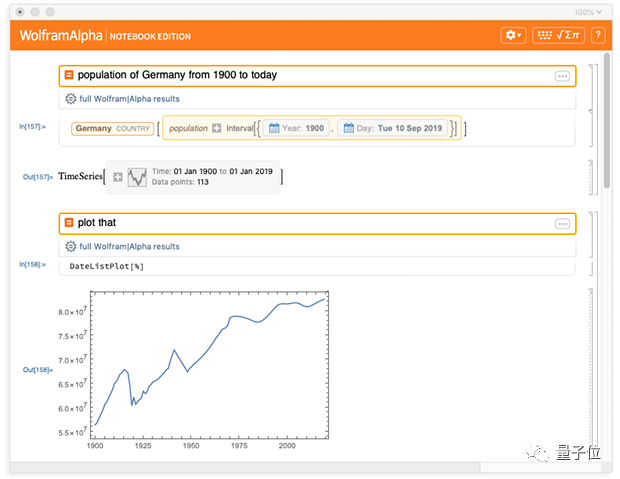
Task: Click the vertical scrollbar thumb
Action: [607, 121]
